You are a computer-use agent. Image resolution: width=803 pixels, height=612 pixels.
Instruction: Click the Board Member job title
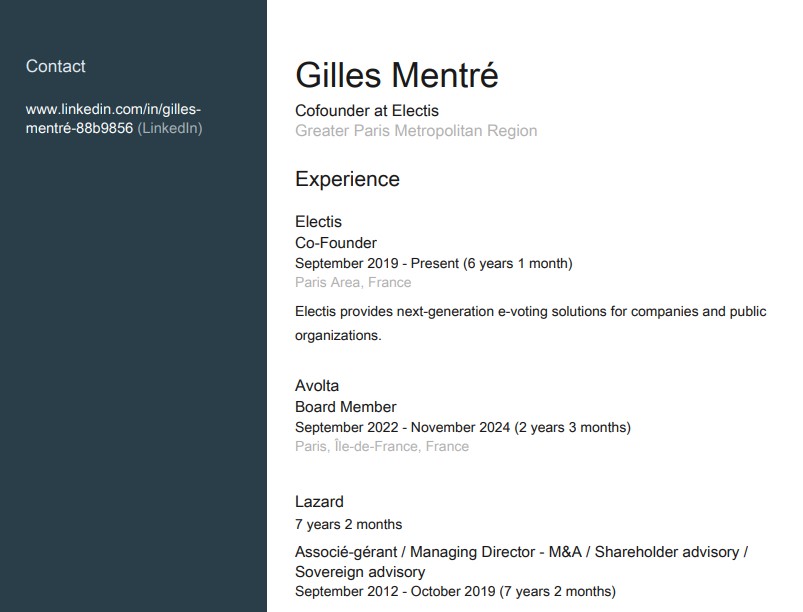346,407
